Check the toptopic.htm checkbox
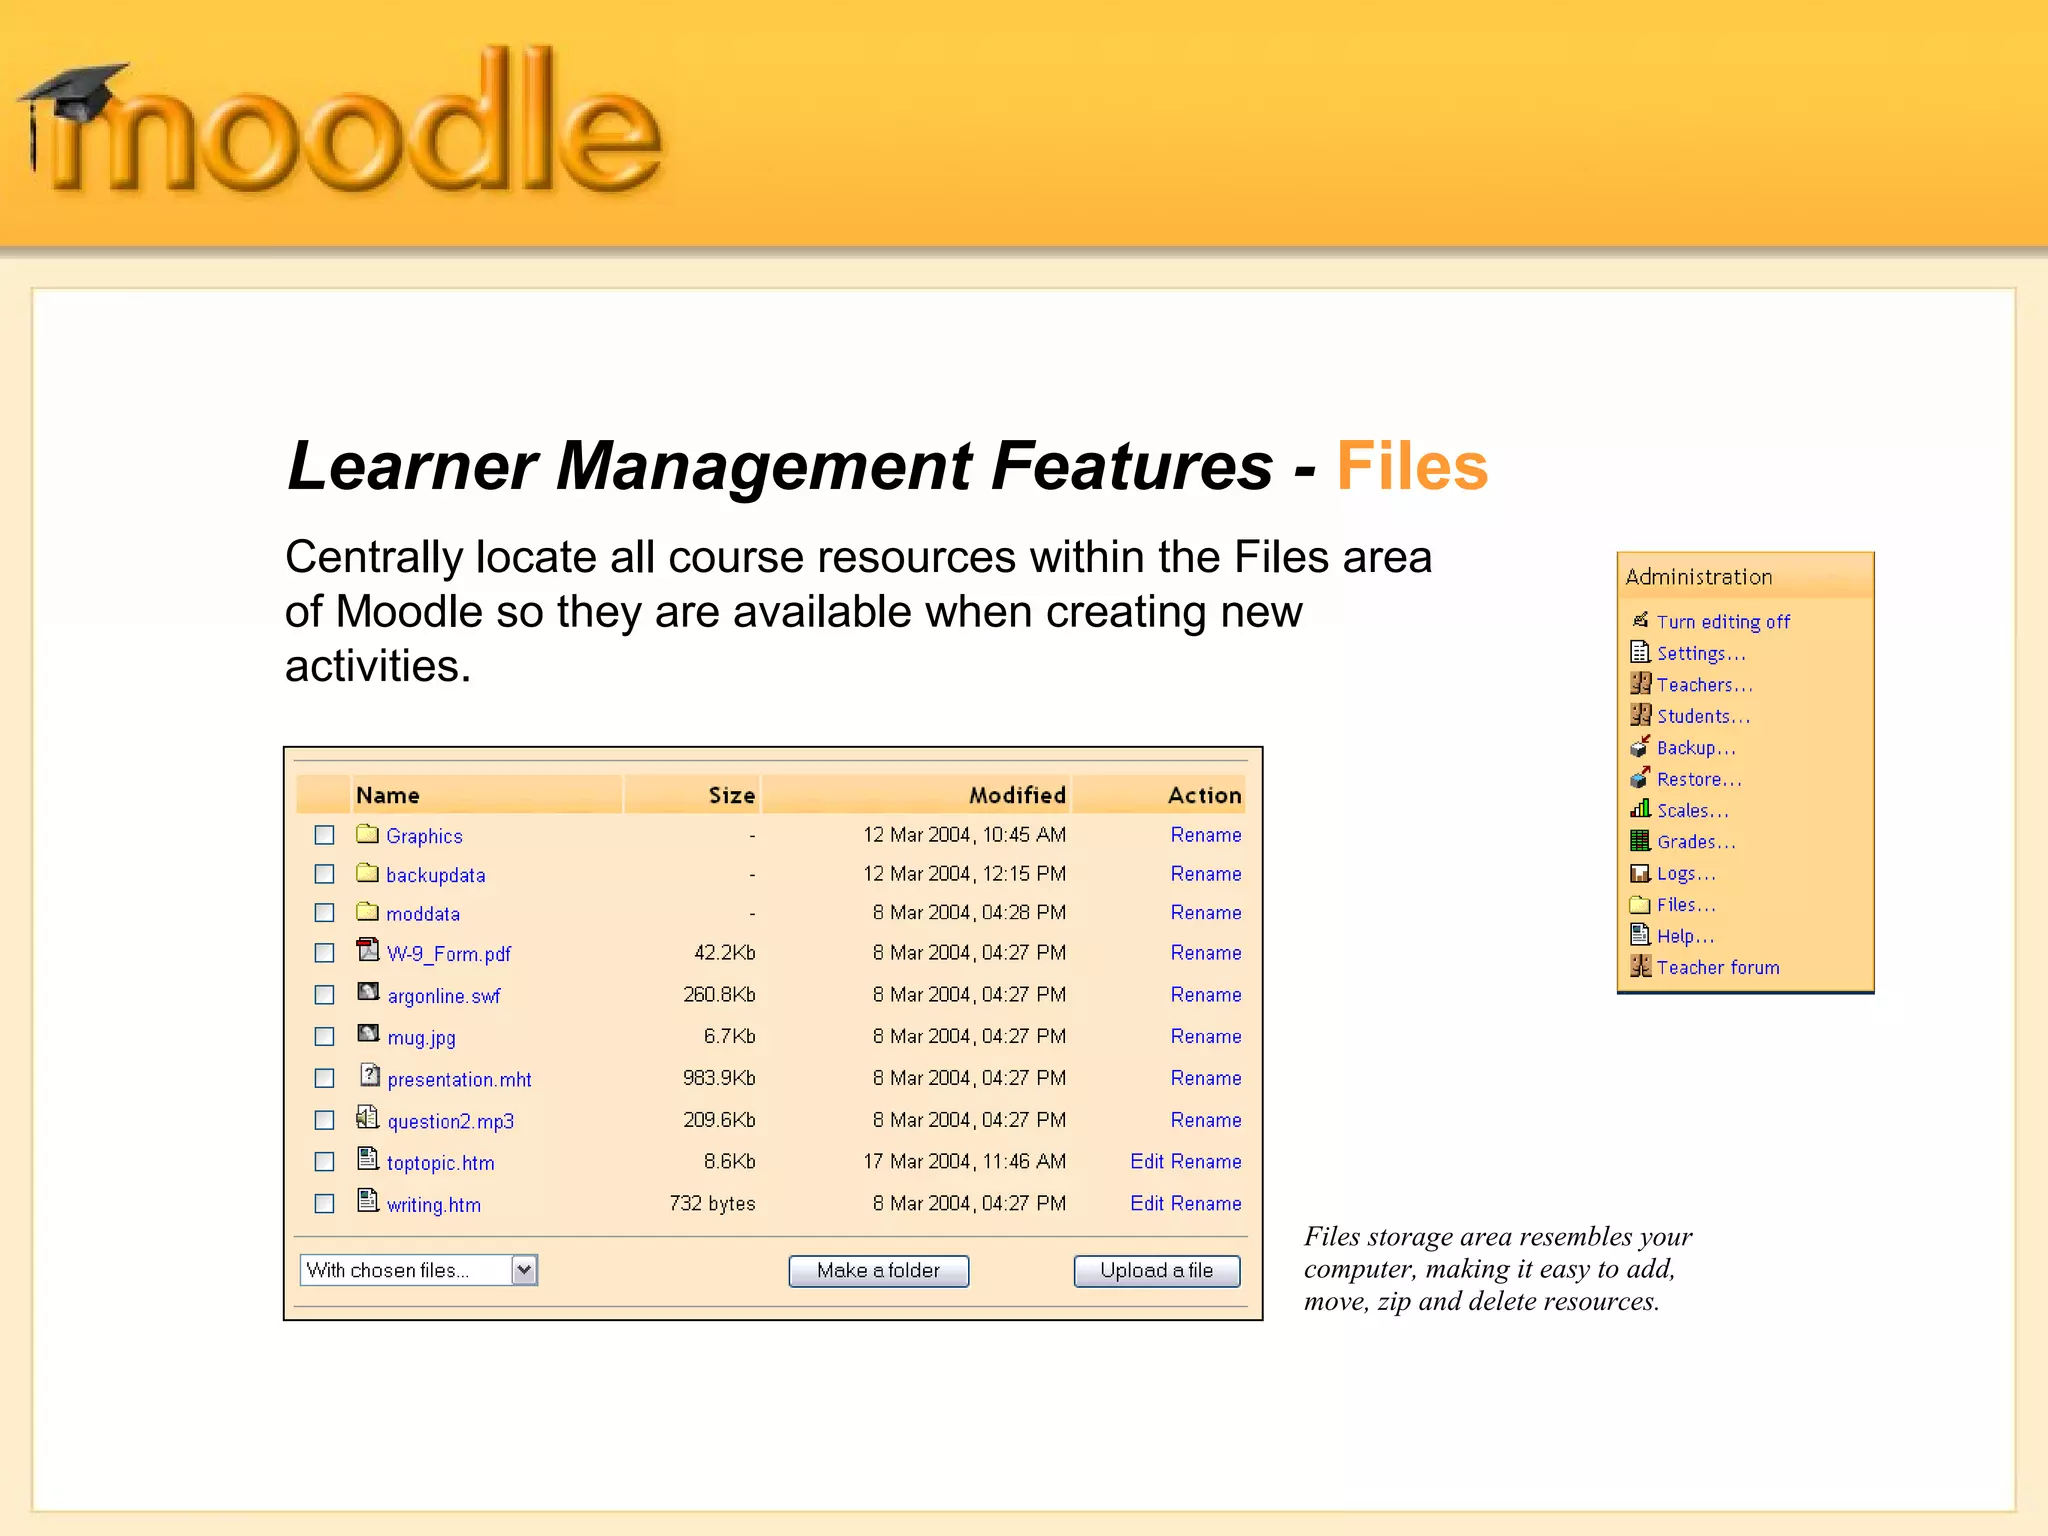2048x1536 pixels. tap(324, 1161)
